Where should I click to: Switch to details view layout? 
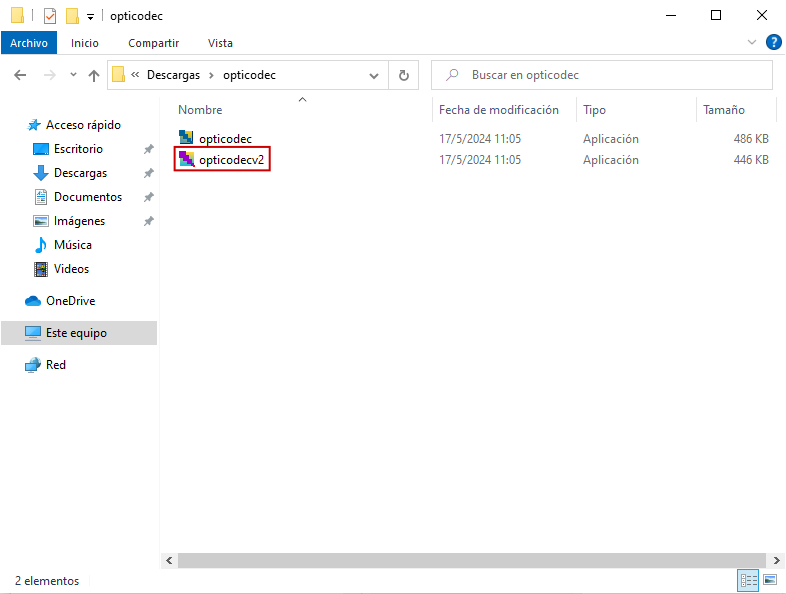click(x=748, y=580)
